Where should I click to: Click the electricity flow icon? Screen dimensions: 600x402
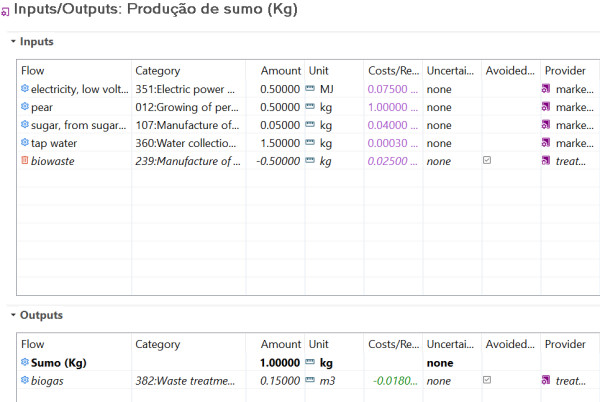point(25,88)
